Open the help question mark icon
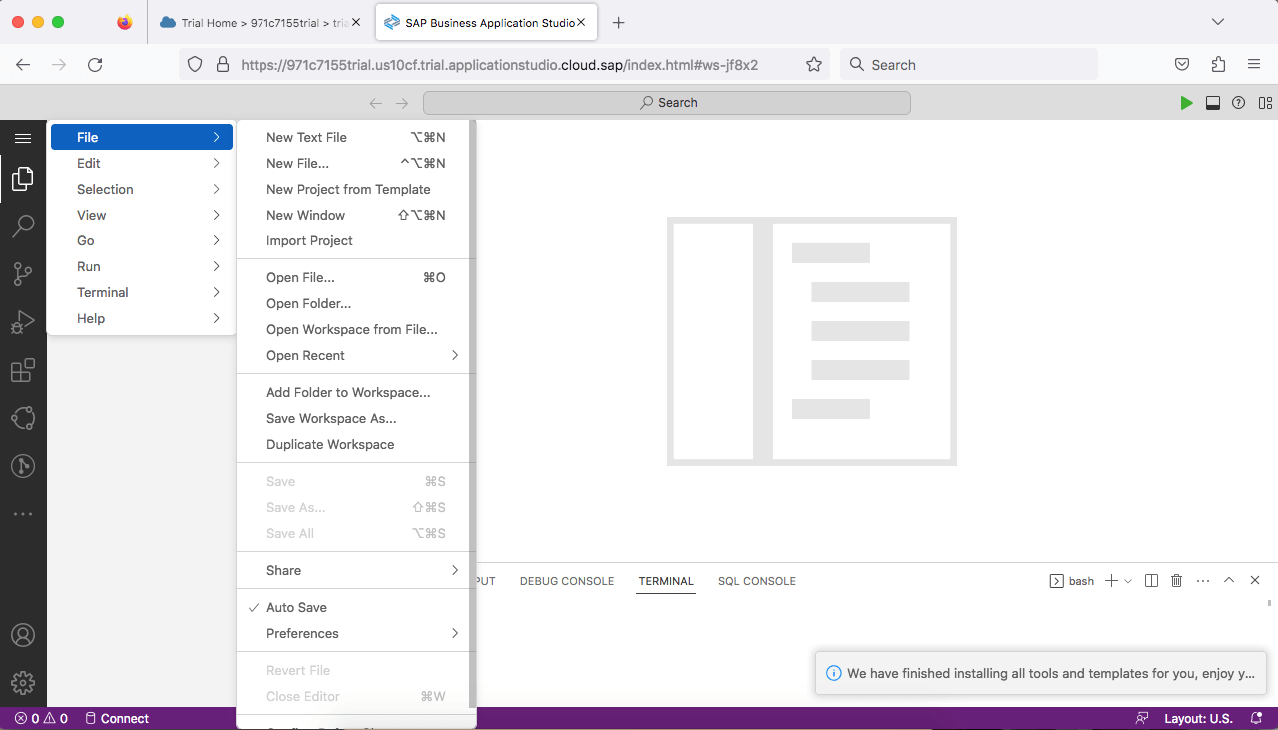This screenshot has width=1278, height=730. click(x=1239, y=103)
